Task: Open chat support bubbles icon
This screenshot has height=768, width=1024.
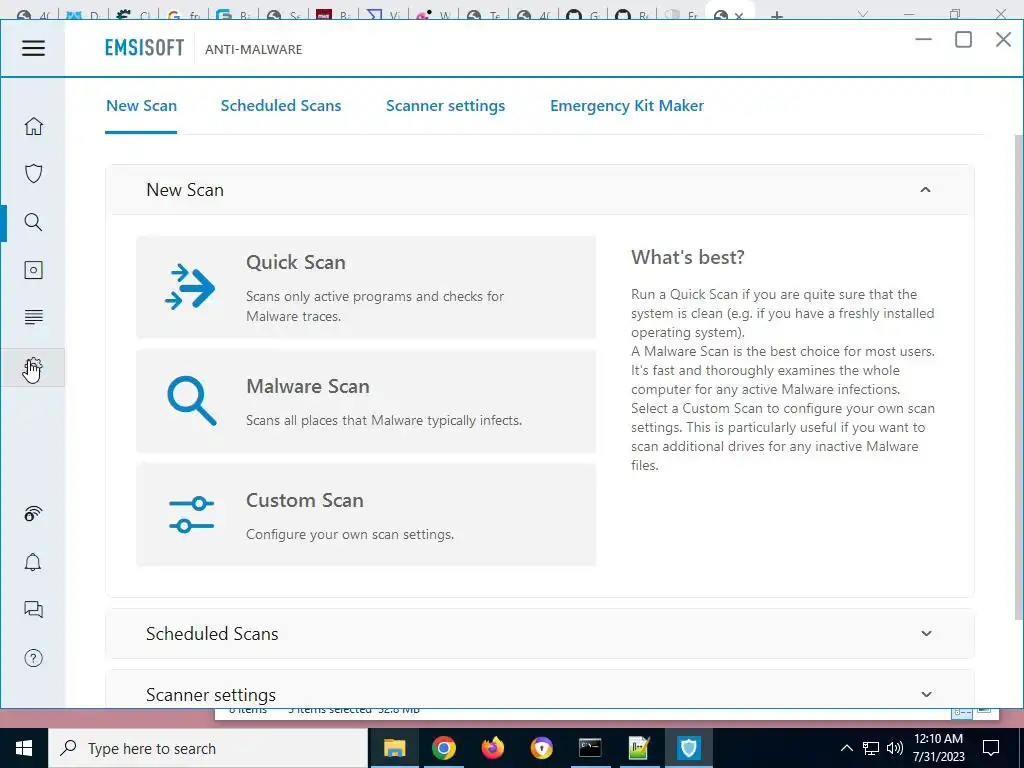Action: click(33, 609)
